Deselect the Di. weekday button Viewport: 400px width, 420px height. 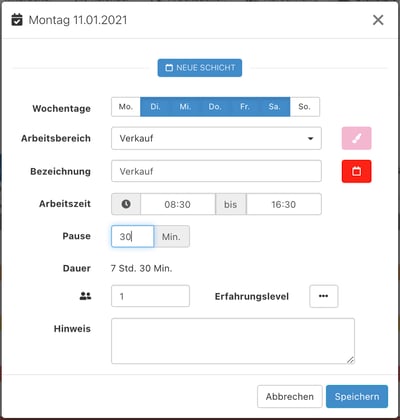point(155,107)
